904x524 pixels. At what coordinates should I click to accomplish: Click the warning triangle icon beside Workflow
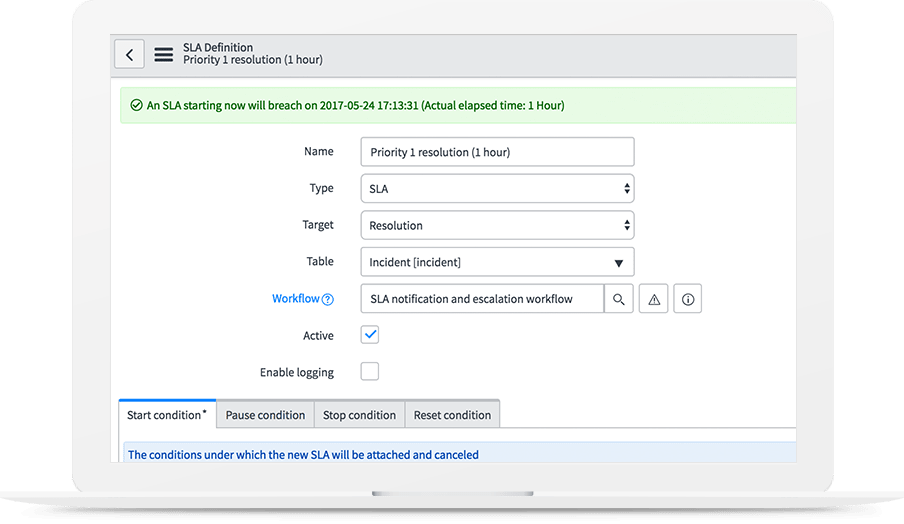[x=653, y=299]
